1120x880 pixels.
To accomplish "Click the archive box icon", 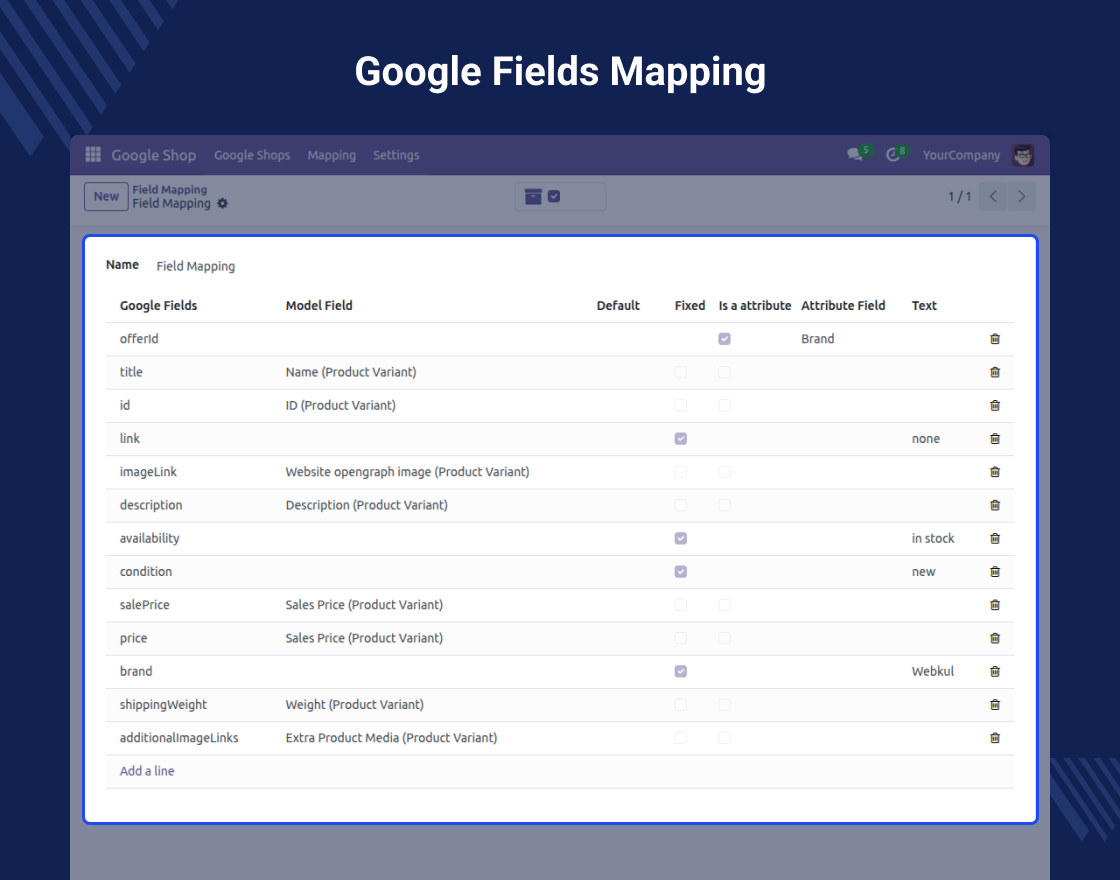I will 533,196.
